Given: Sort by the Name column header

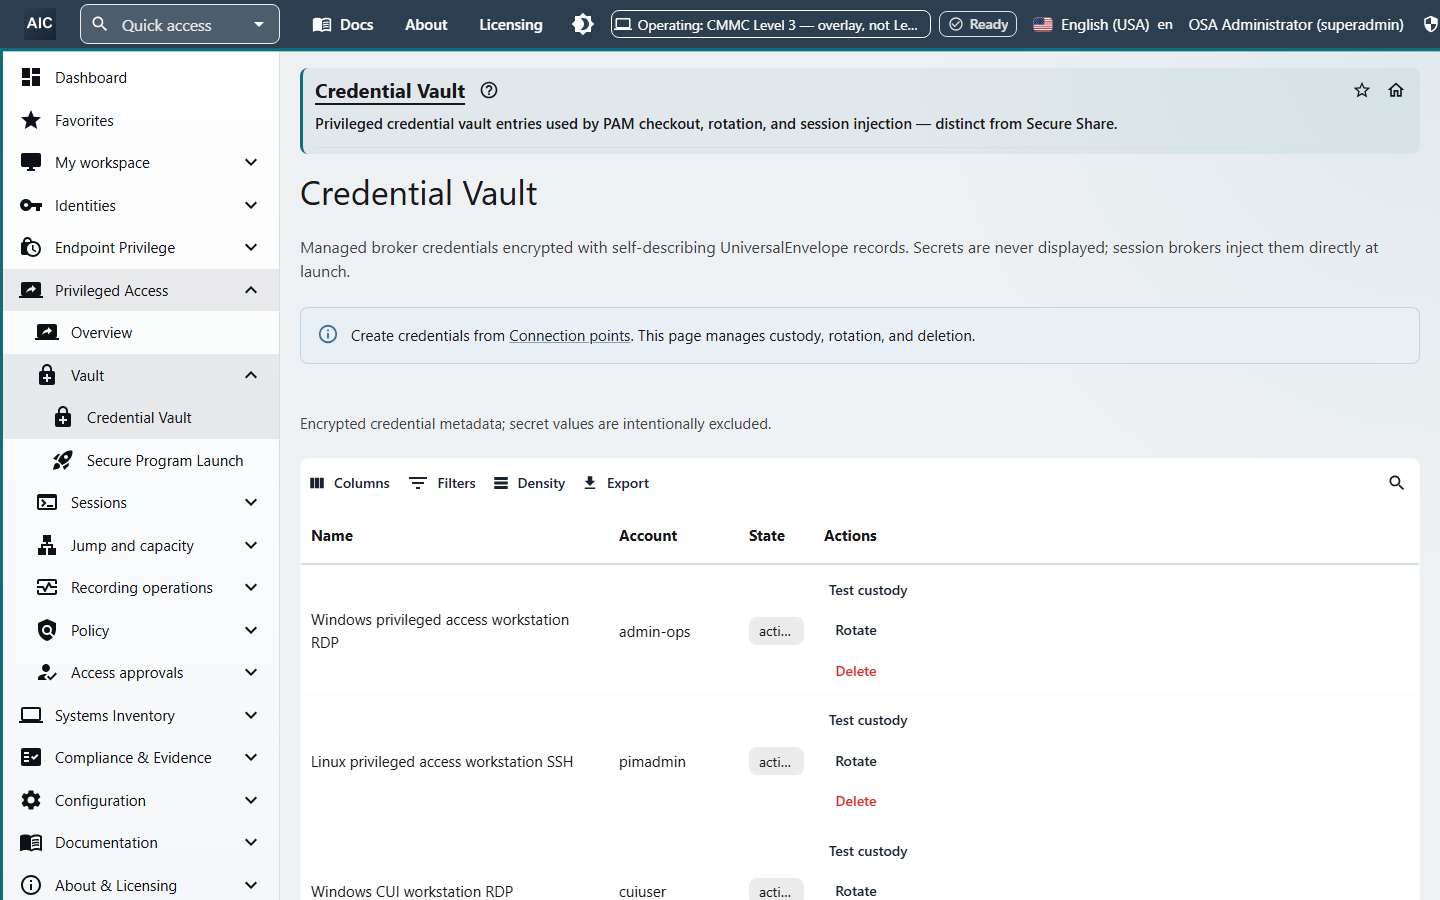Looking at the screenshot, I should [x=332, y=536].
